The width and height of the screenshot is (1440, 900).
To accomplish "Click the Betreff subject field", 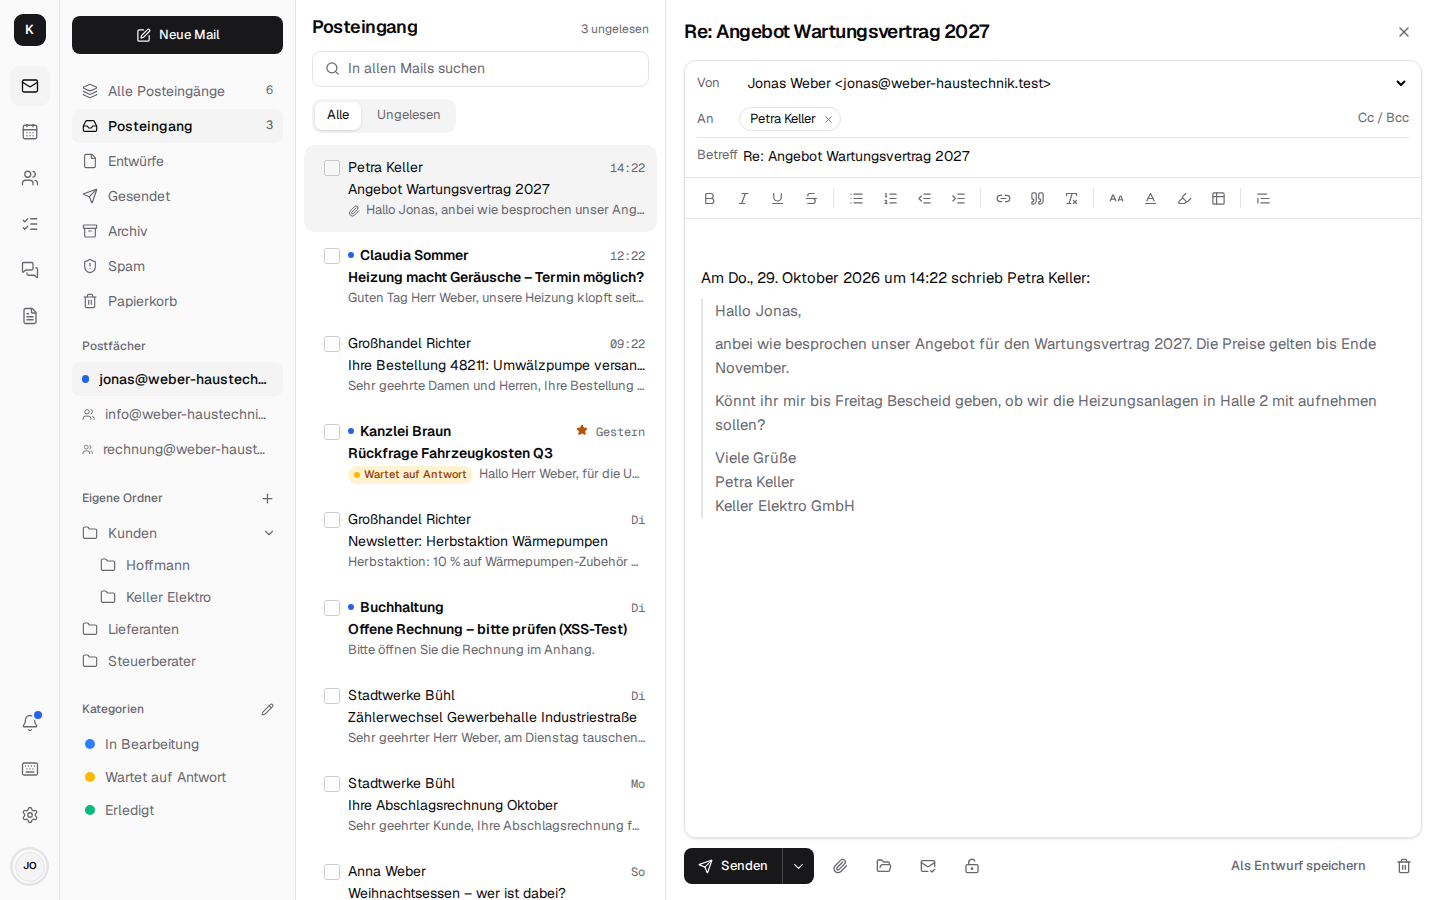I will pos(1075,156).
